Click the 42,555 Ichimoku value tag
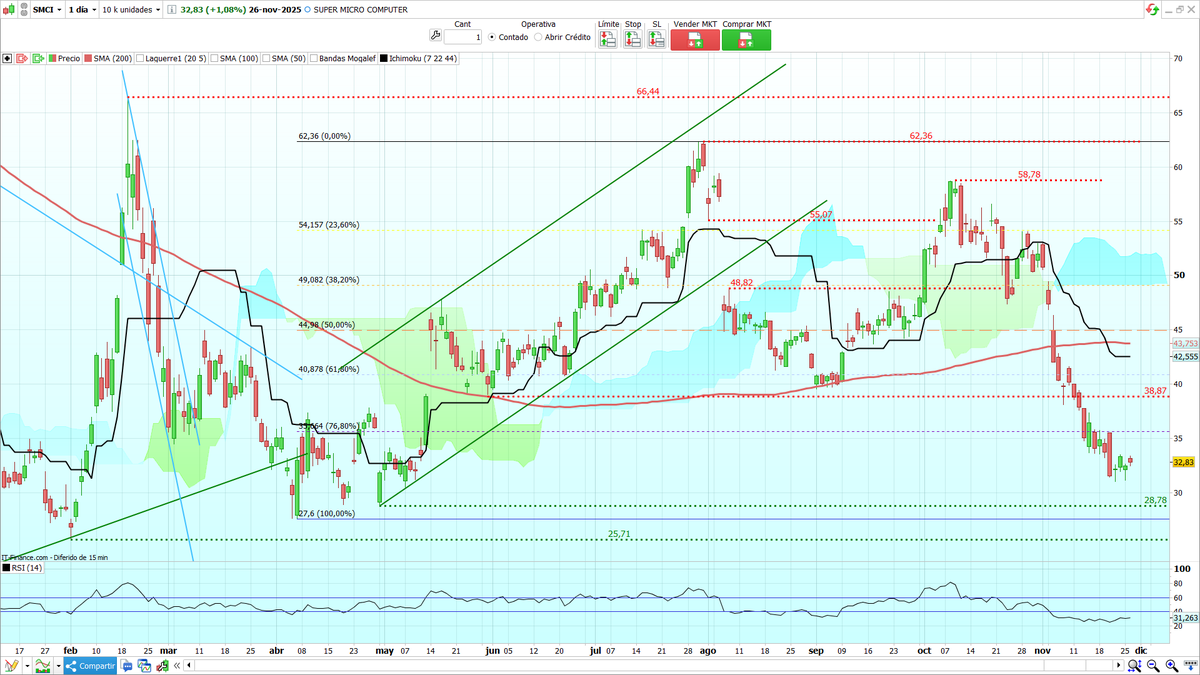The width and height of the screenshot is (1200, 675). click(x=1184, y=356)
